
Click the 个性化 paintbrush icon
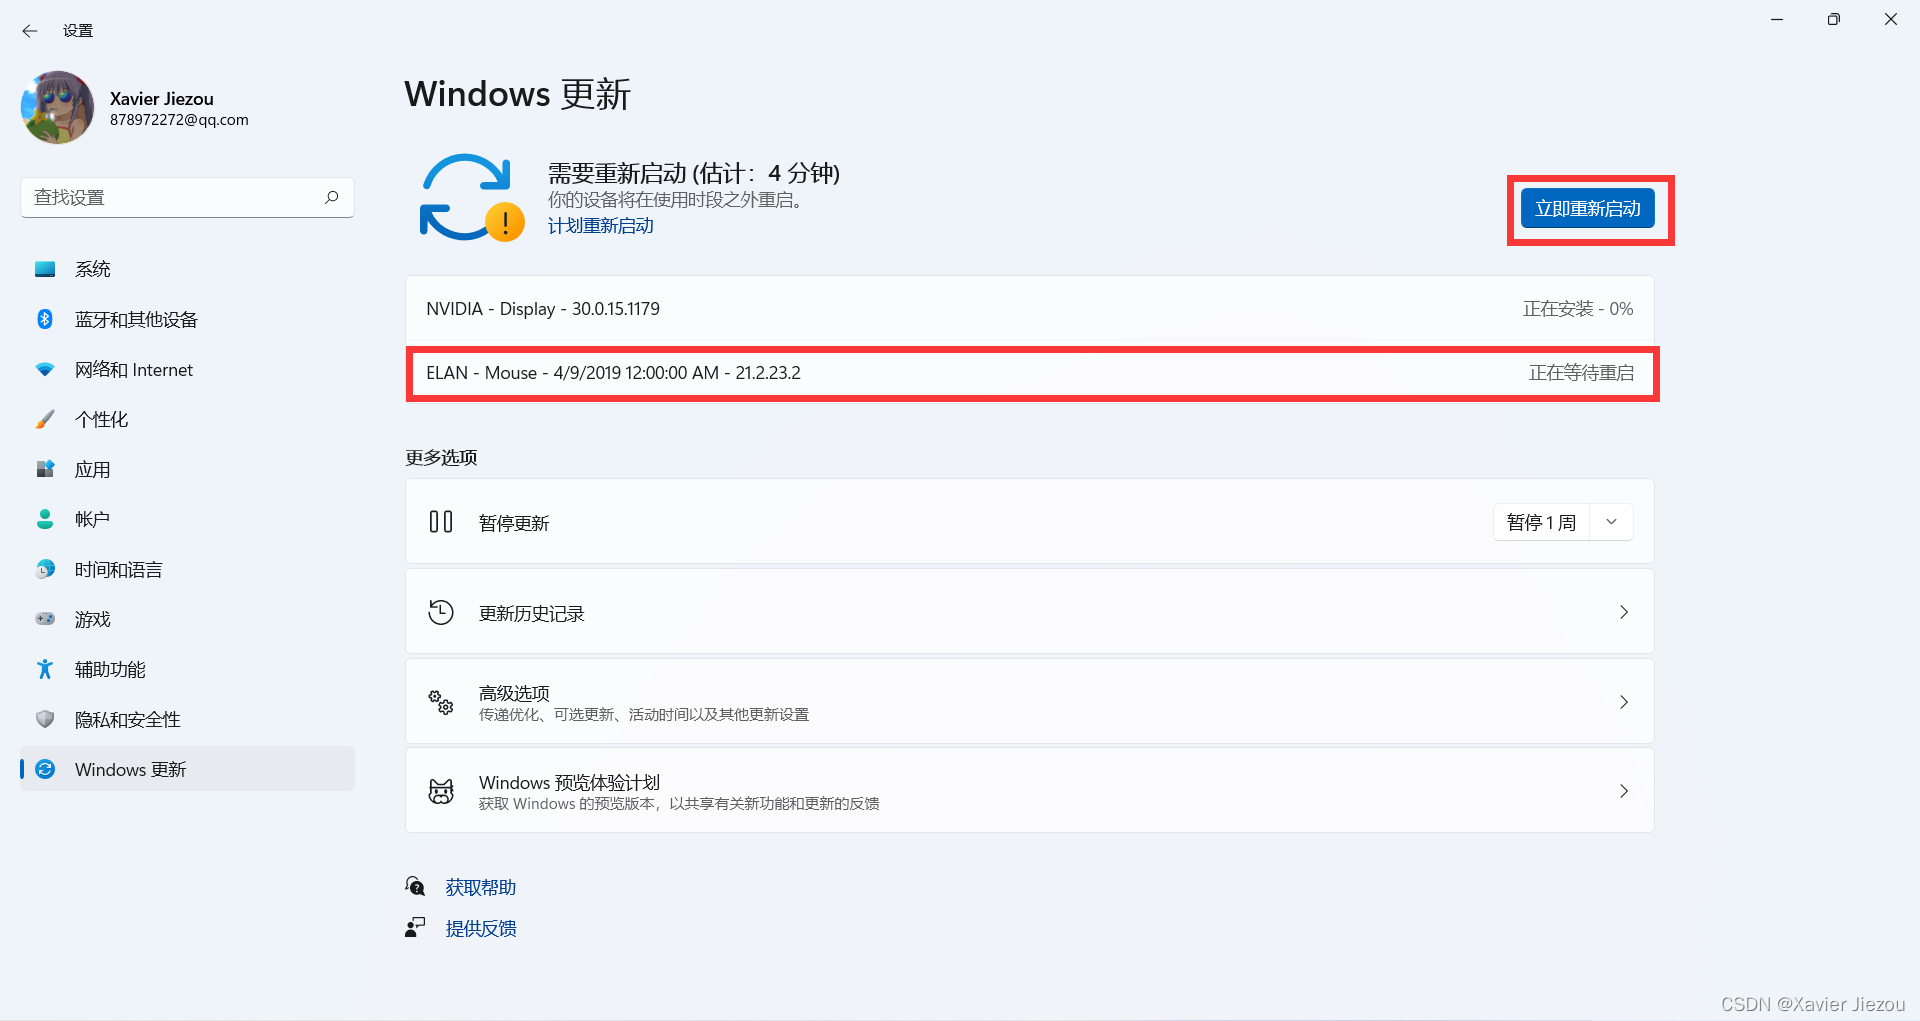pyautogui.click(x=45, y=420)
